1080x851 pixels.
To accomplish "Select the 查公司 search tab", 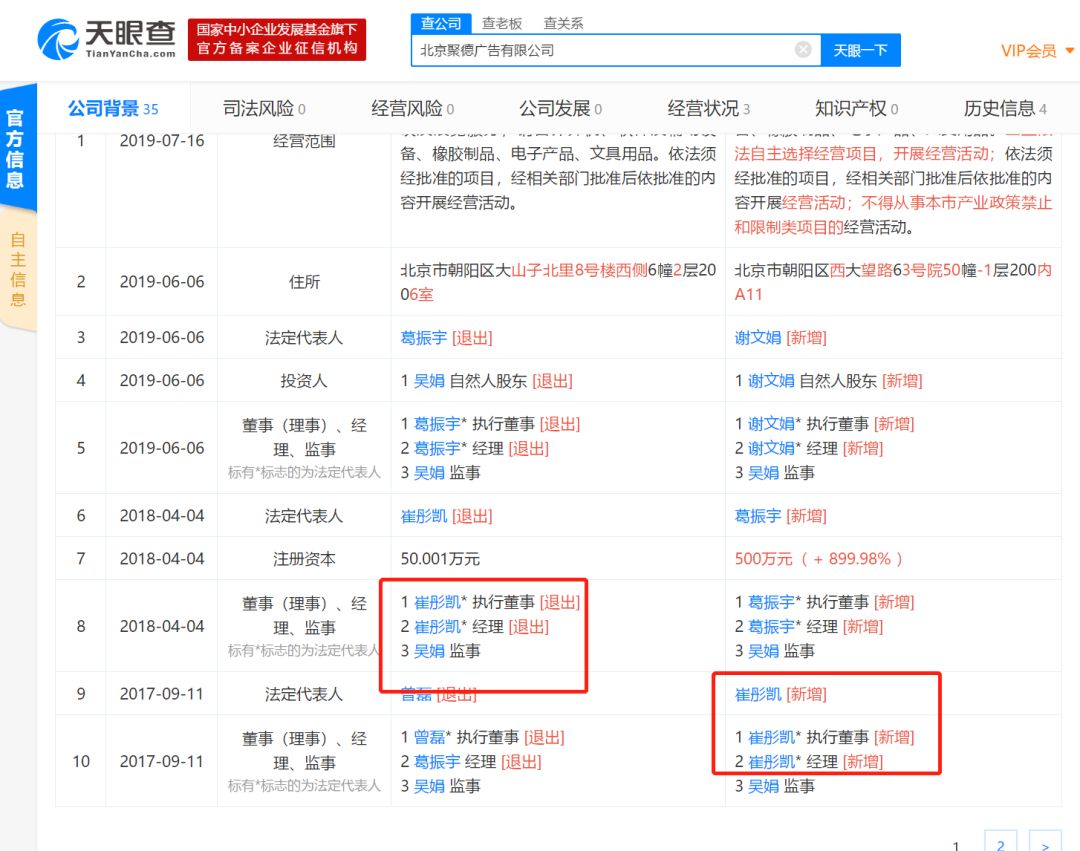I will (441, 23).
